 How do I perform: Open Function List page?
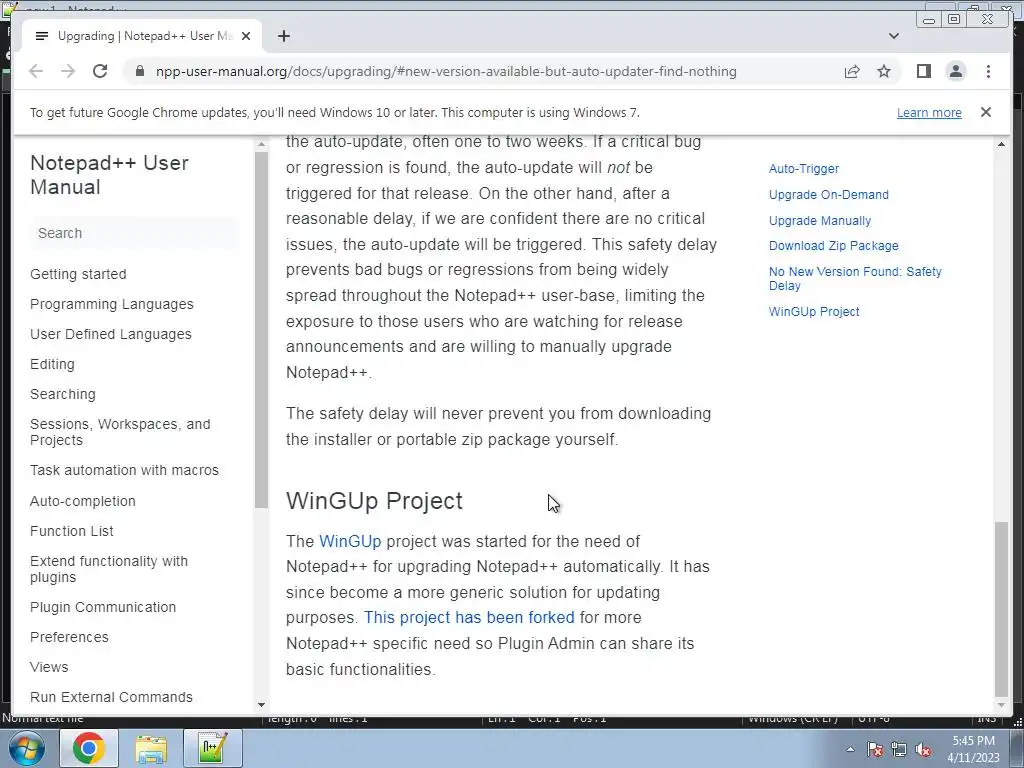(x=72, y=531)
